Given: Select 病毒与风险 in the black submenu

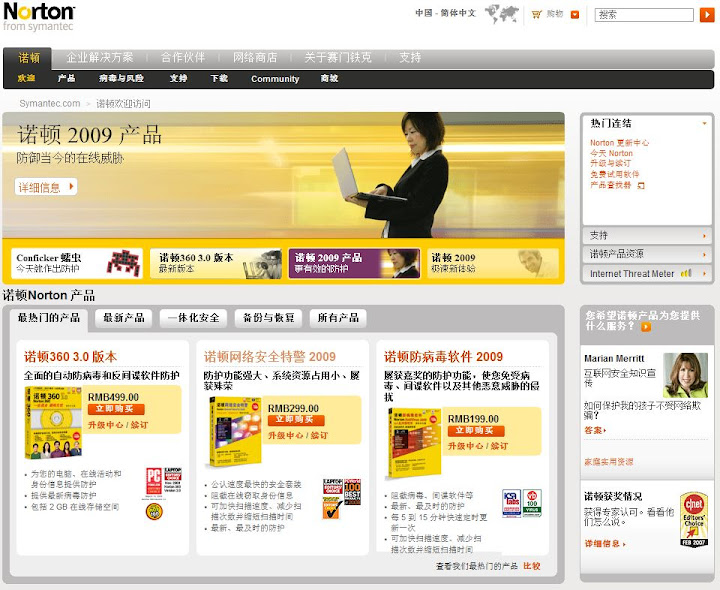Looking at the screenshot, I should [121, 79].
